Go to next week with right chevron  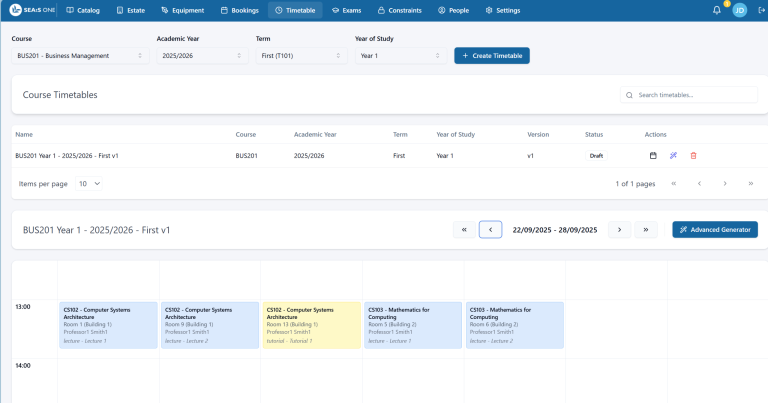click(620, 230)
